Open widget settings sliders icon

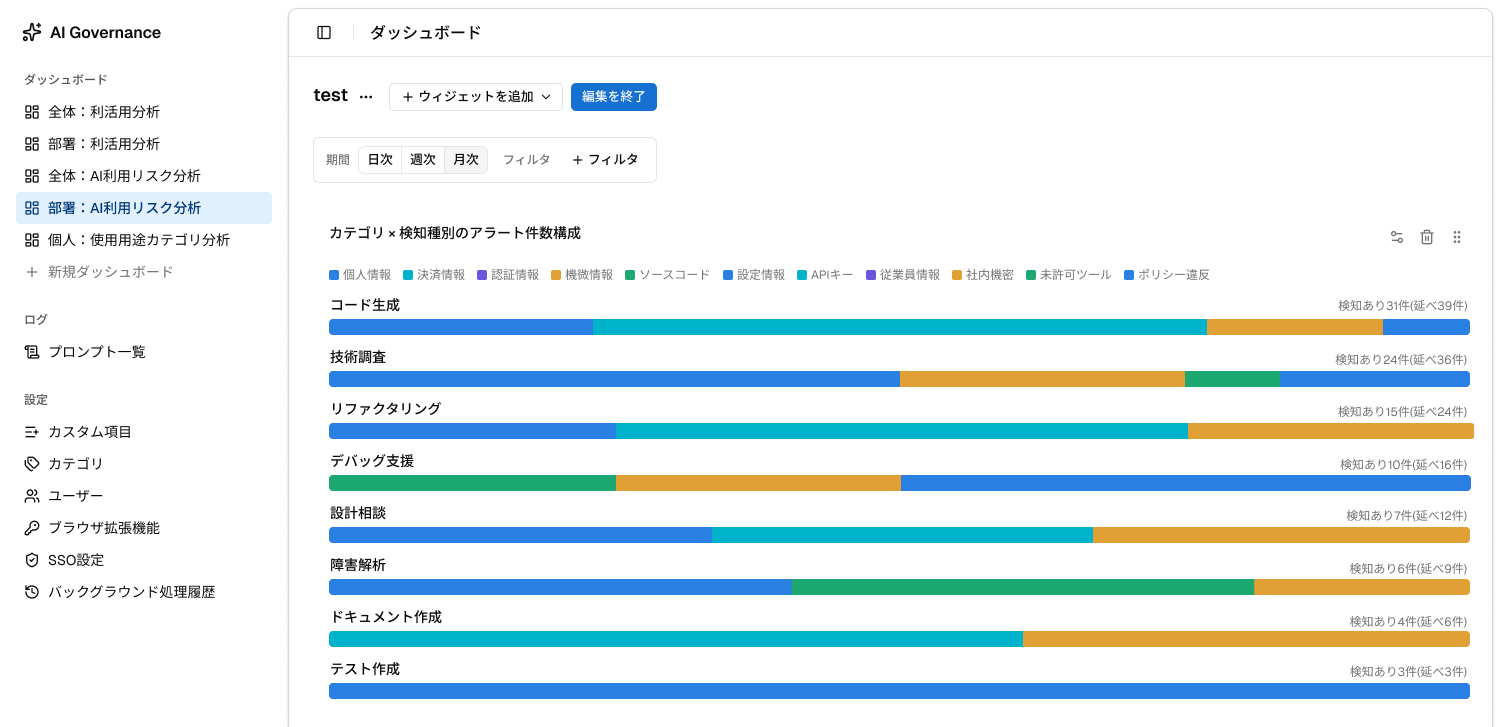click(1397, 237)
